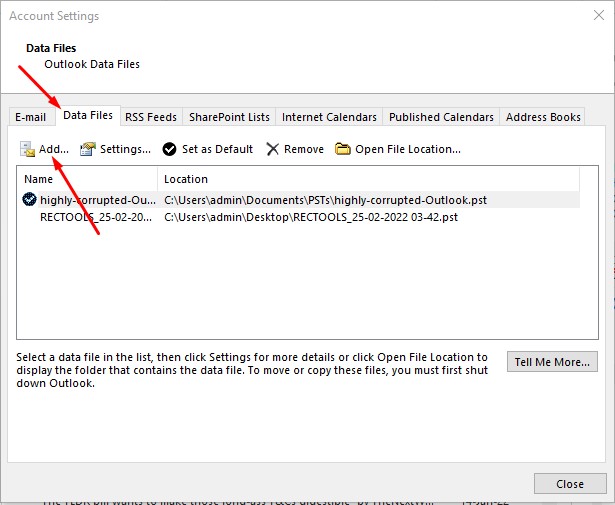Switch to the E-mail tab
The height and width of the screenshot is (505, 615).
point(31,117)
